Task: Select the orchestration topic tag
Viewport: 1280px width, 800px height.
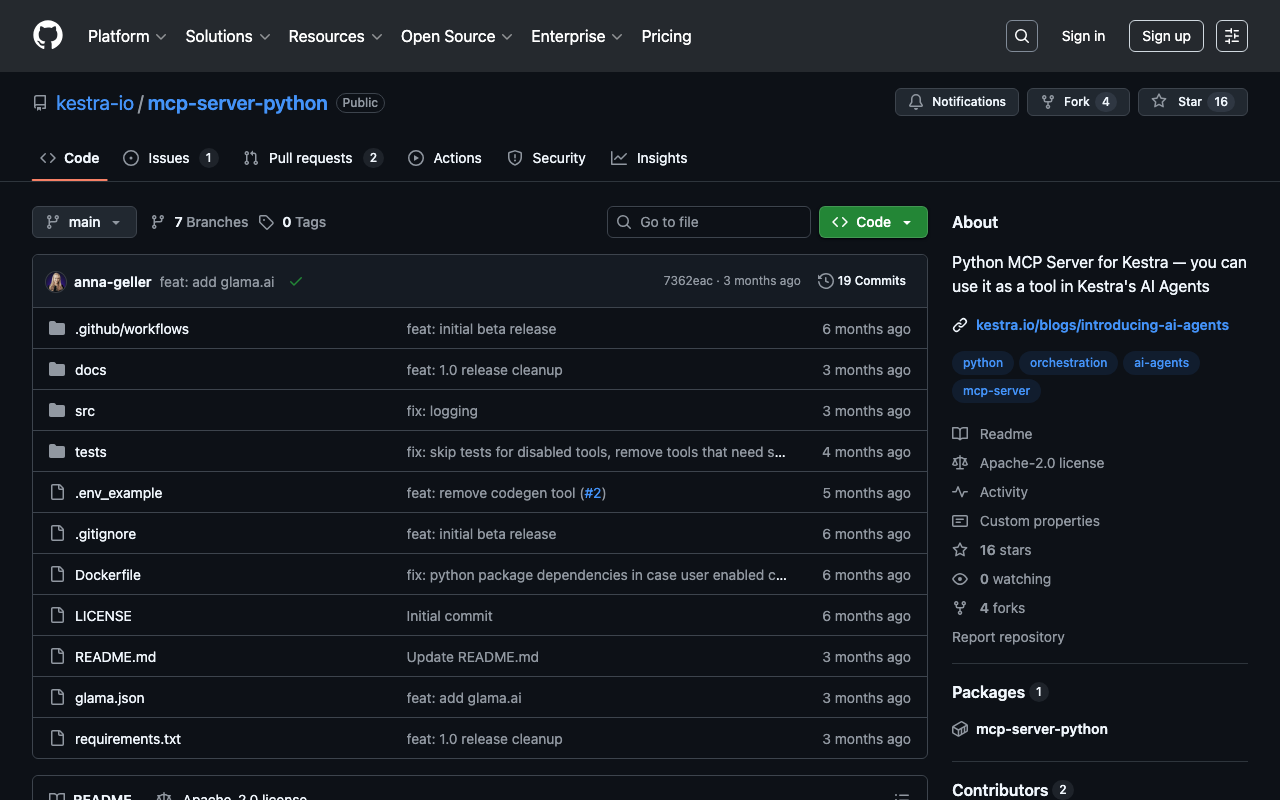Action: (1068, 363)
